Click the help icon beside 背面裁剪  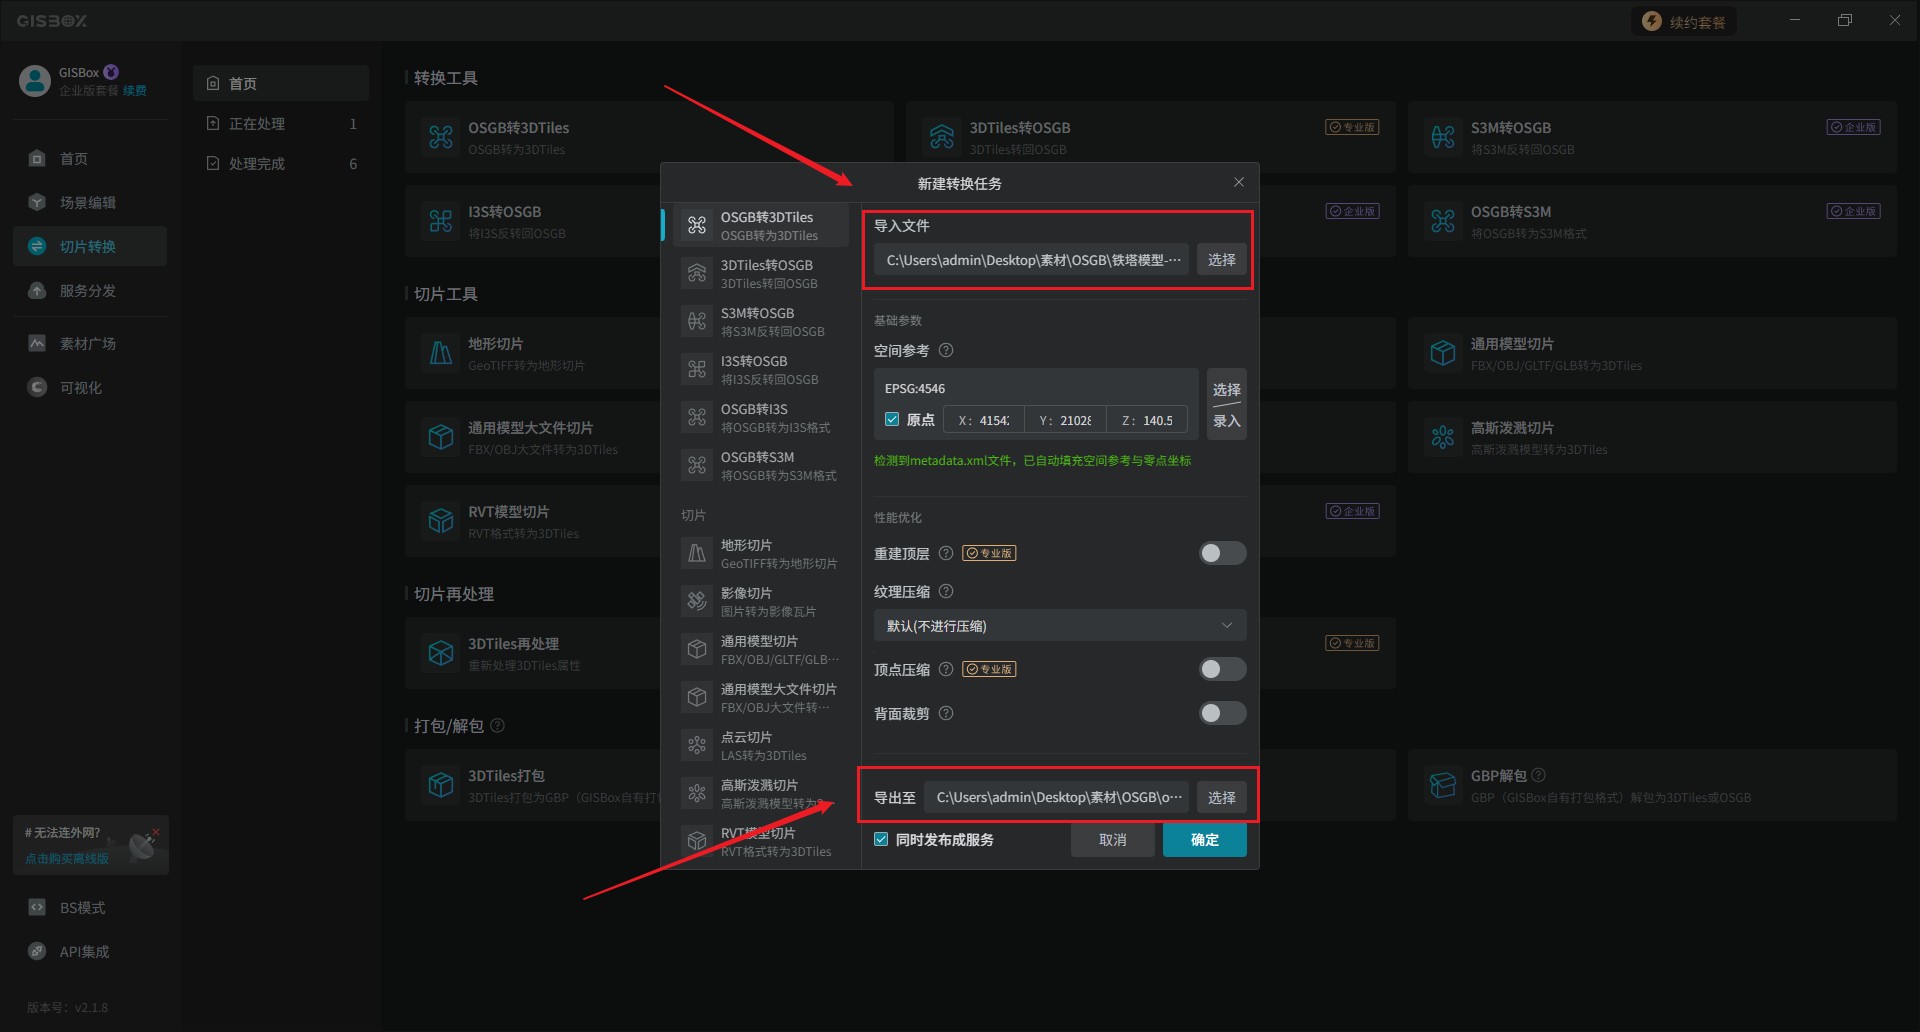coord(946,713)
